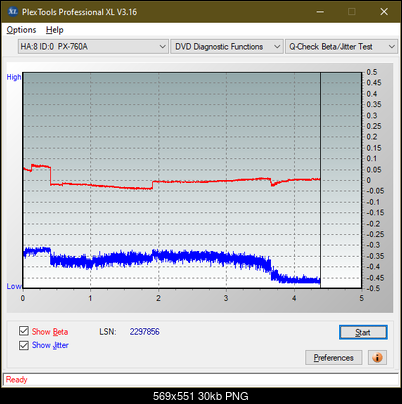Click the Start button

[x=363, y=332]
